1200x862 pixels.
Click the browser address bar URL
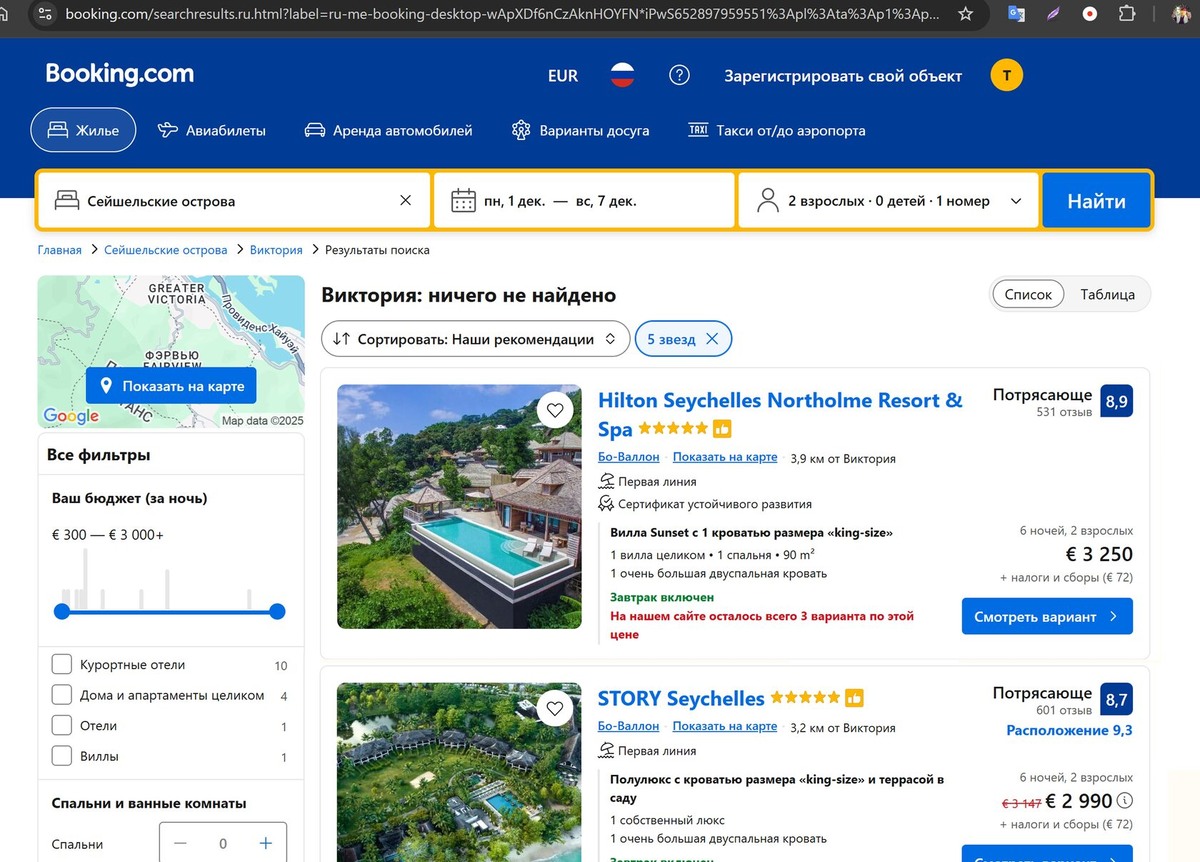coord(502,14)
